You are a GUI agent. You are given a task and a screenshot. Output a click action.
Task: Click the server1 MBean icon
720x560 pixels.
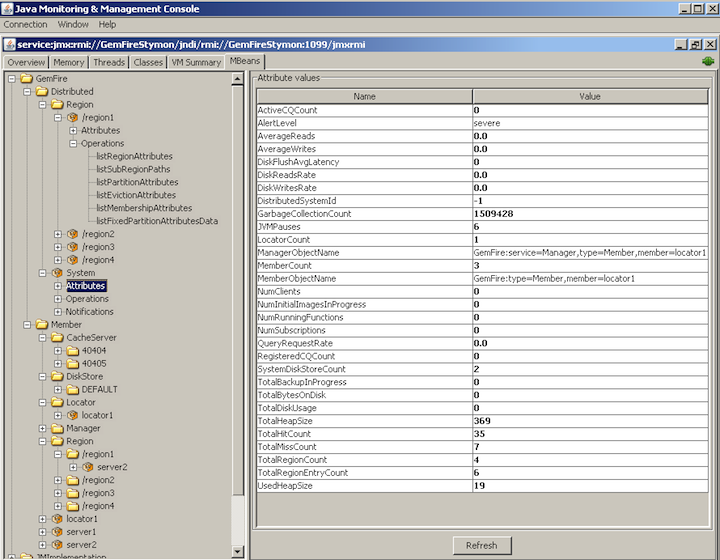pyautogui.click(x=57, y=532)
